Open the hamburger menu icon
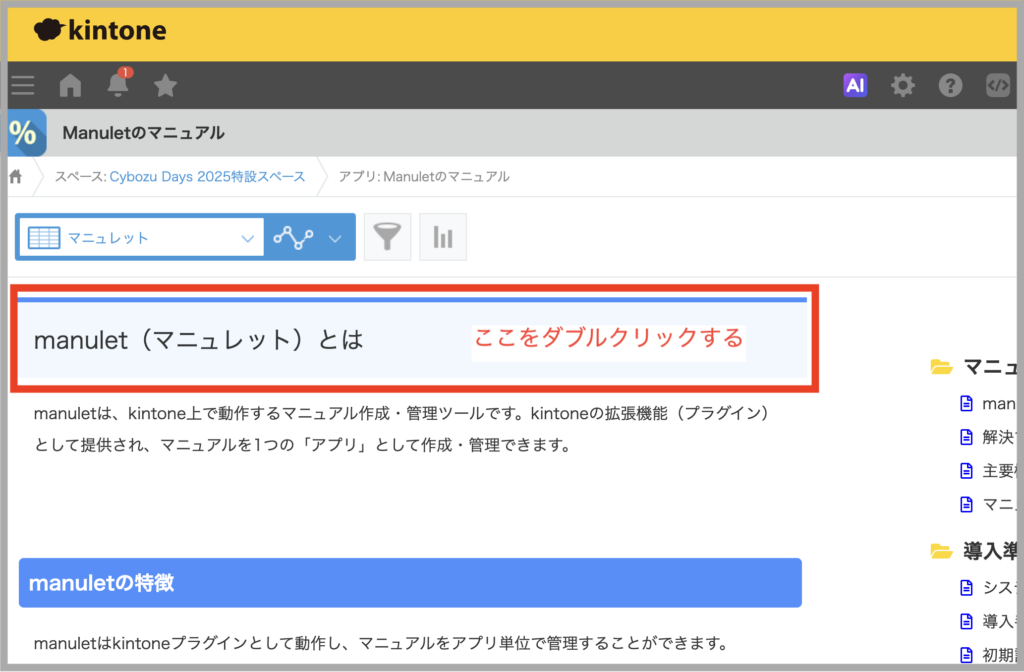The image size is (1024, 672). click(x=22, y=86)
